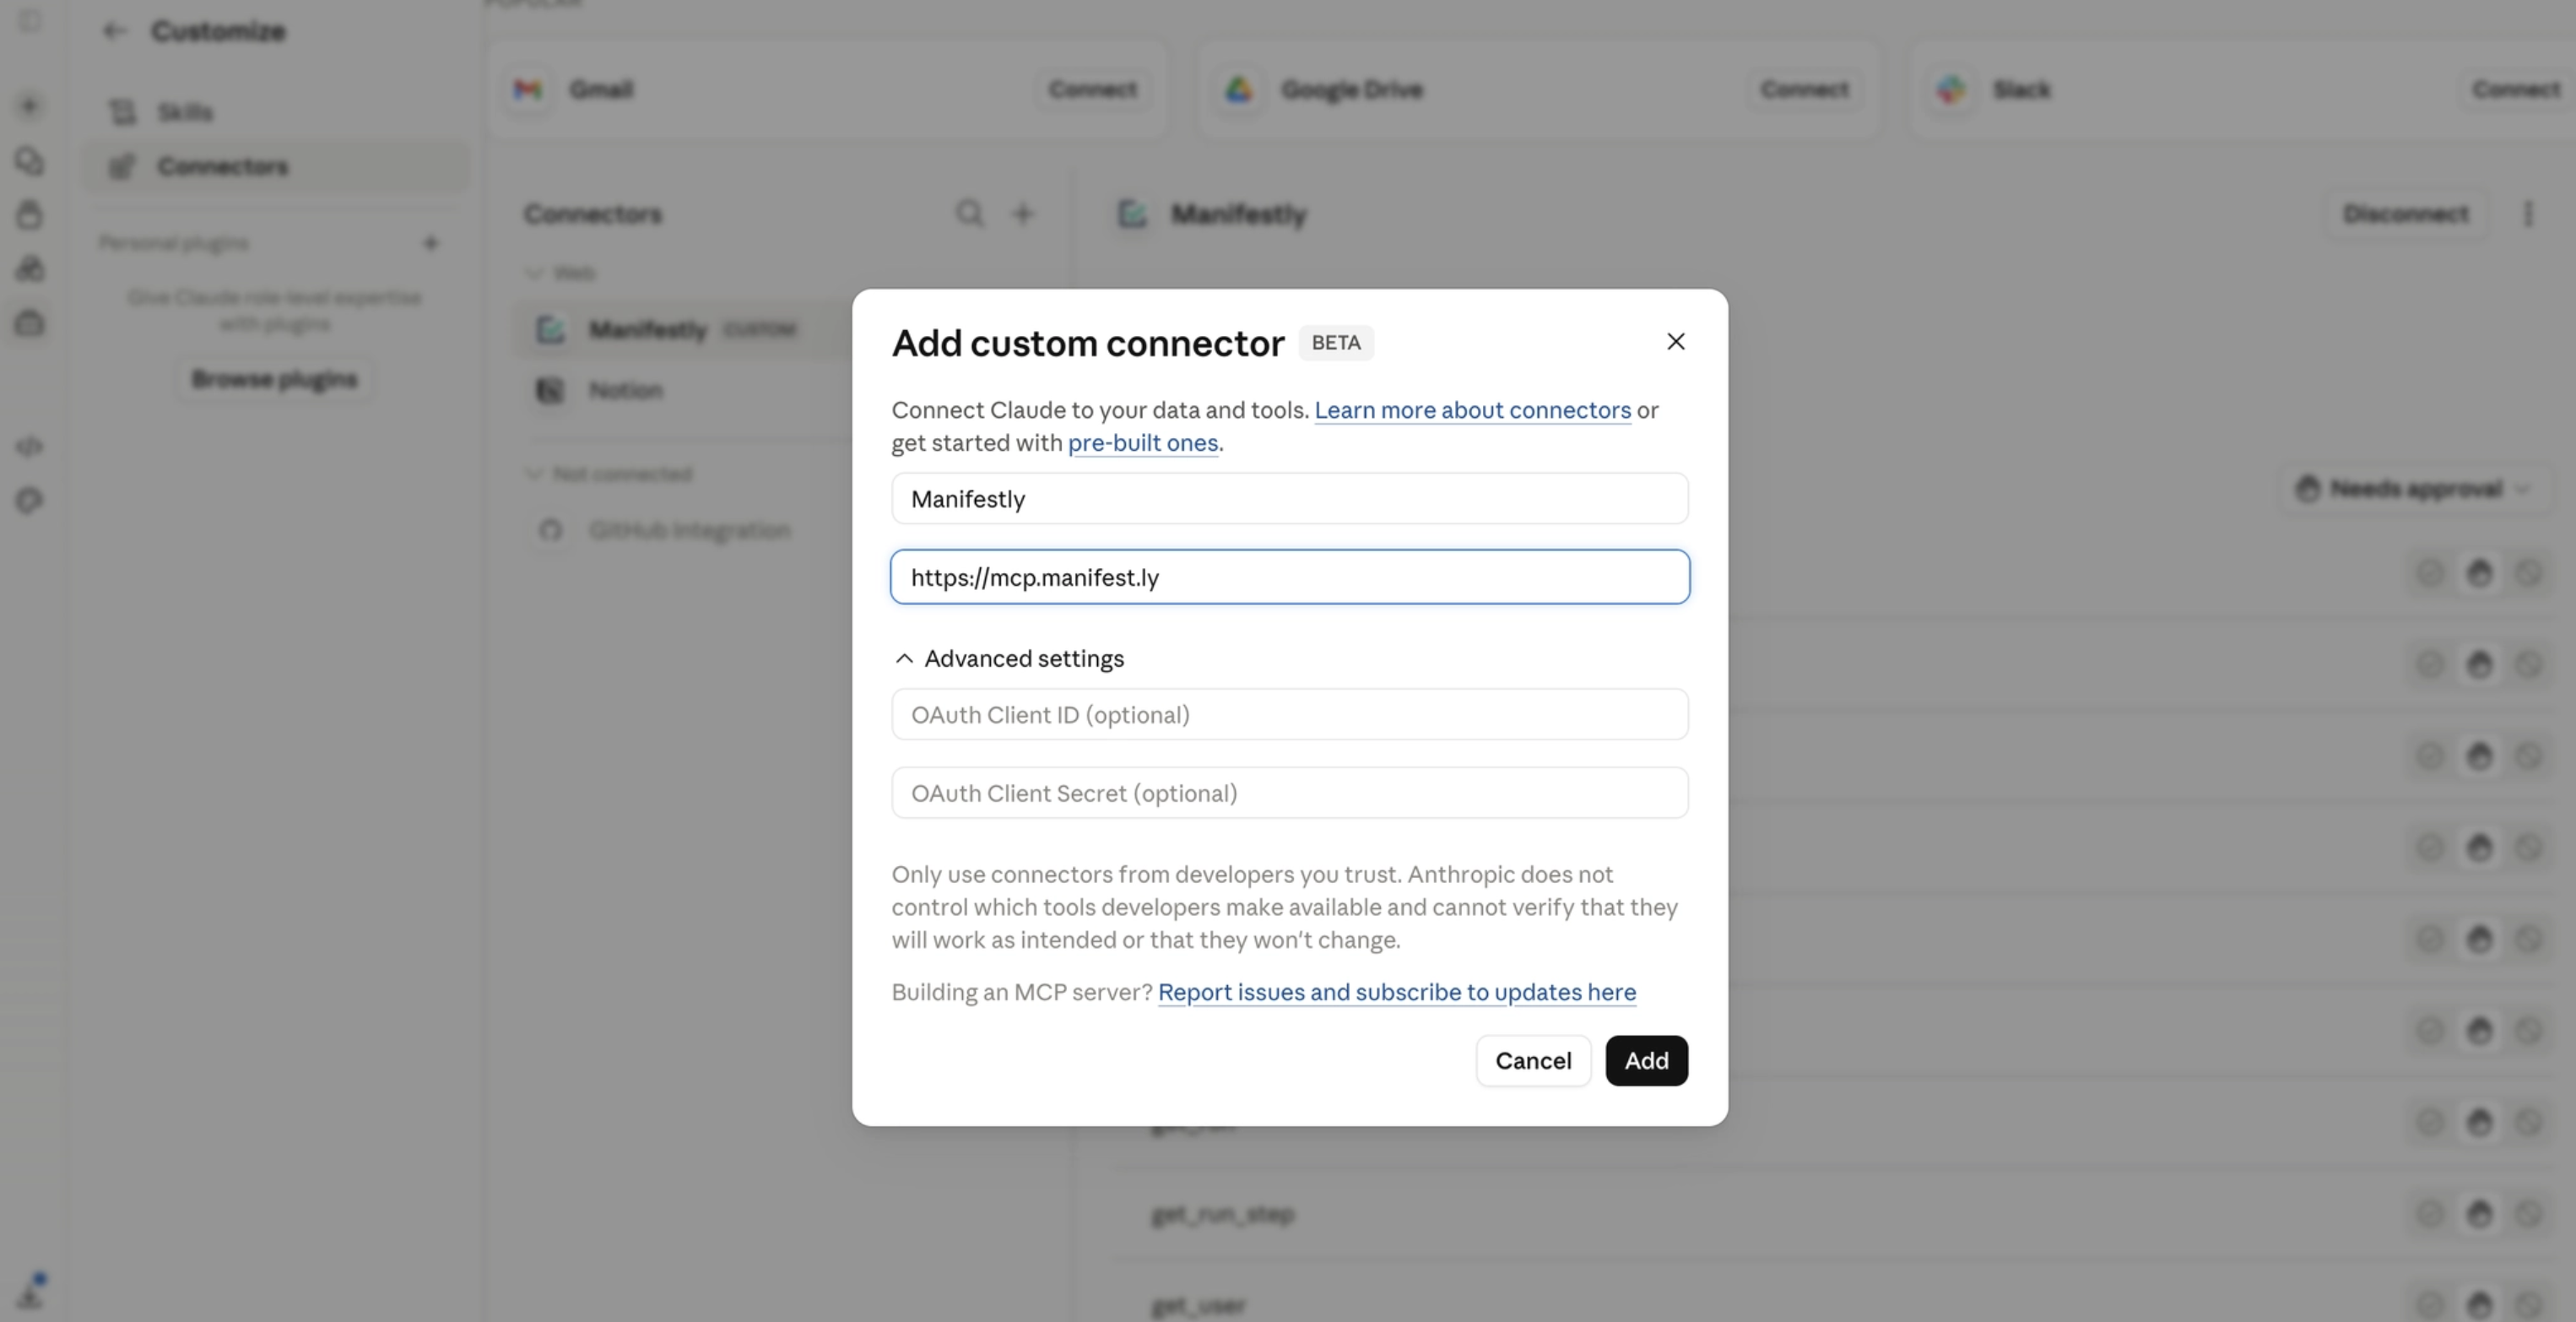The height and width of the screenshot is (1322, 2576).
Task: Focus the server URL field with https://mcp.manifest.ly
Action: click(1290, 577)
